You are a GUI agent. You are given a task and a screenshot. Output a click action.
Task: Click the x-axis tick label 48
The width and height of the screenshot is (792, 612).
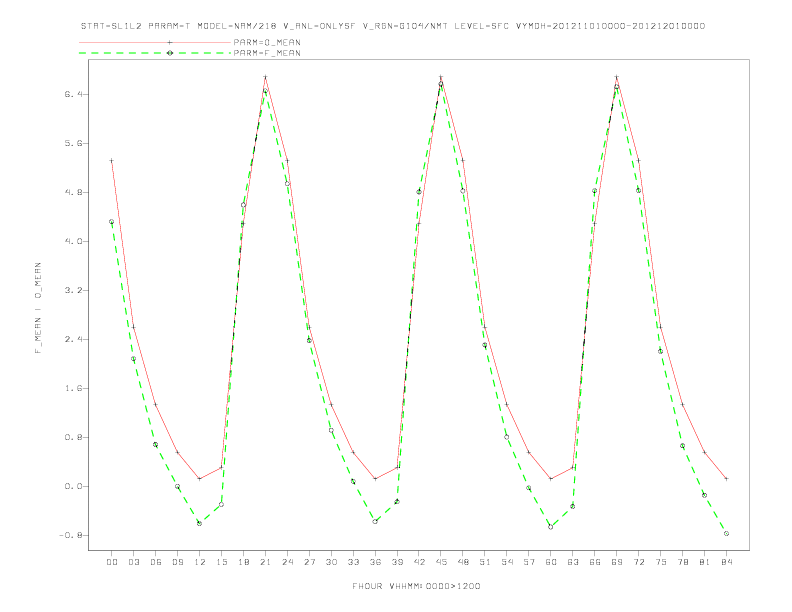463,562
